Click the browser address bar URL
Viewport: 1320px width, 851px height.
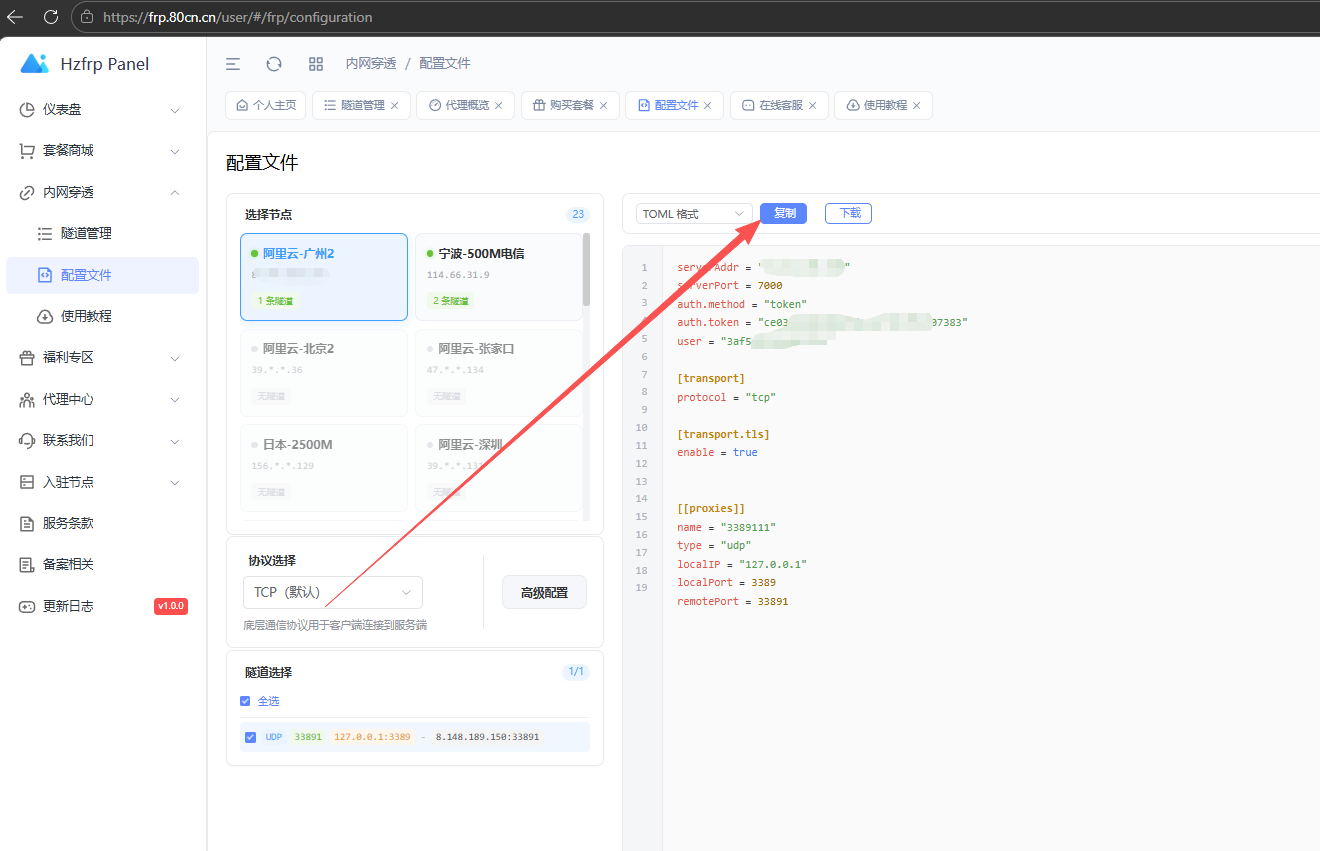click(x=238, y=17)
